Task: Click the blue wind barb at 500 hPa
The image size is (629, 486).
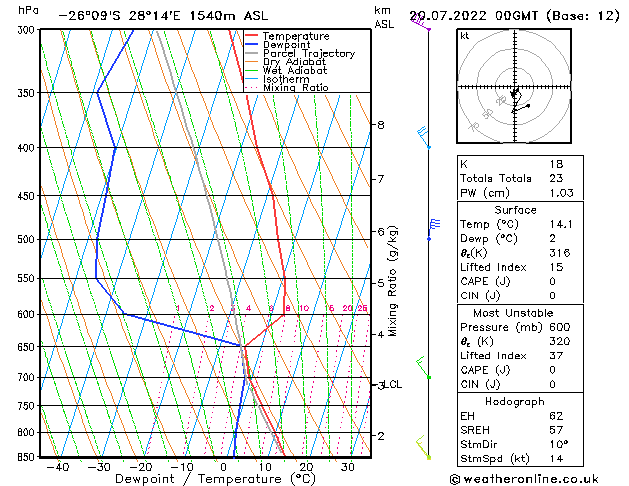Action: (x=434, y=229)
